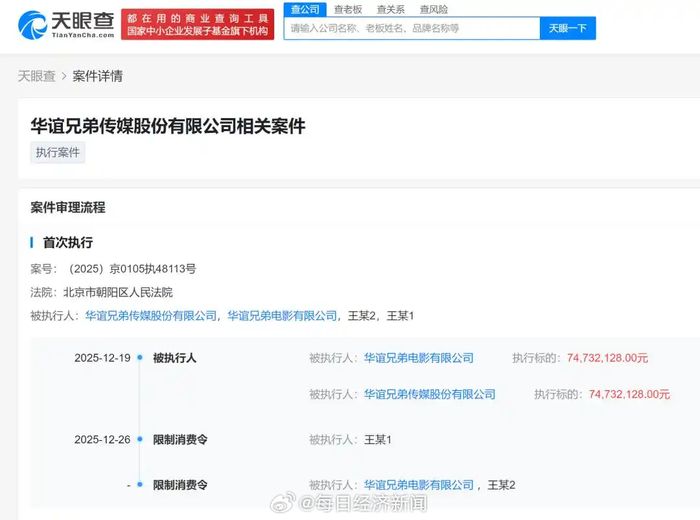Screen dimensions: 700x520
Task: Open 华谊兄弟电影有限公司 link in the 2025-12-19 row
Action: tap(418, 358)
